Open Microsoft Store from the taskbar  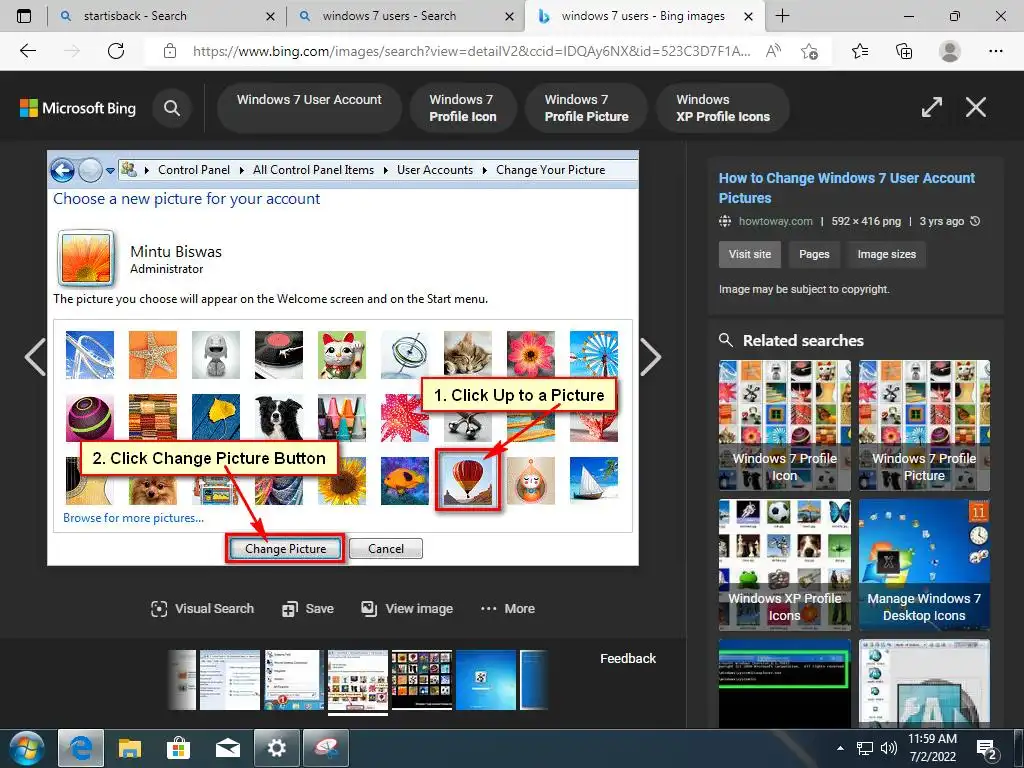(x=178, y=748)
